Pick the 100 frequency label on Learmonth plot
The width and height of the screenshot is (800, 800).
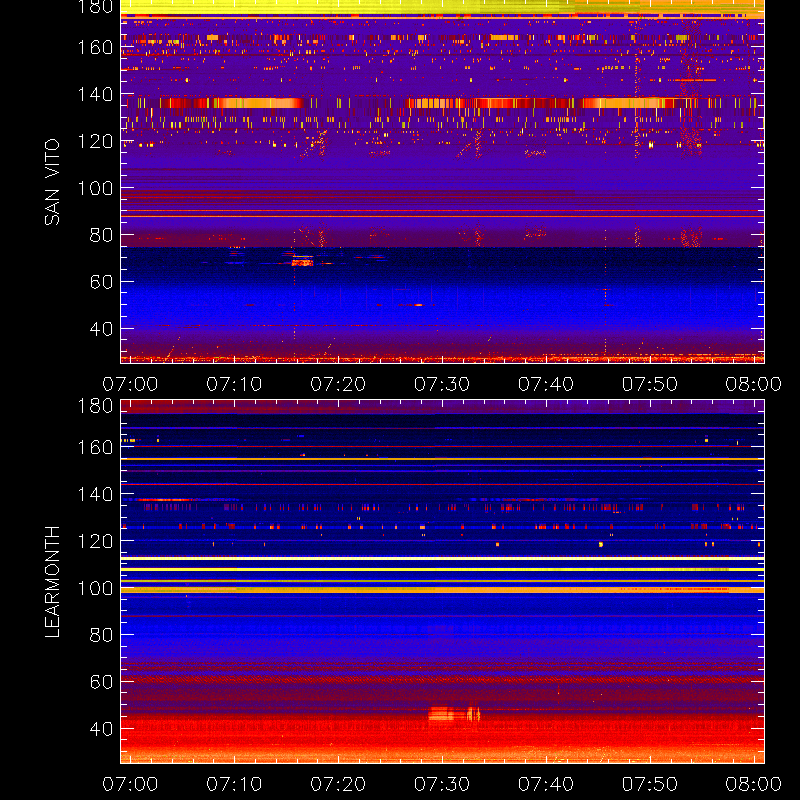95,588
